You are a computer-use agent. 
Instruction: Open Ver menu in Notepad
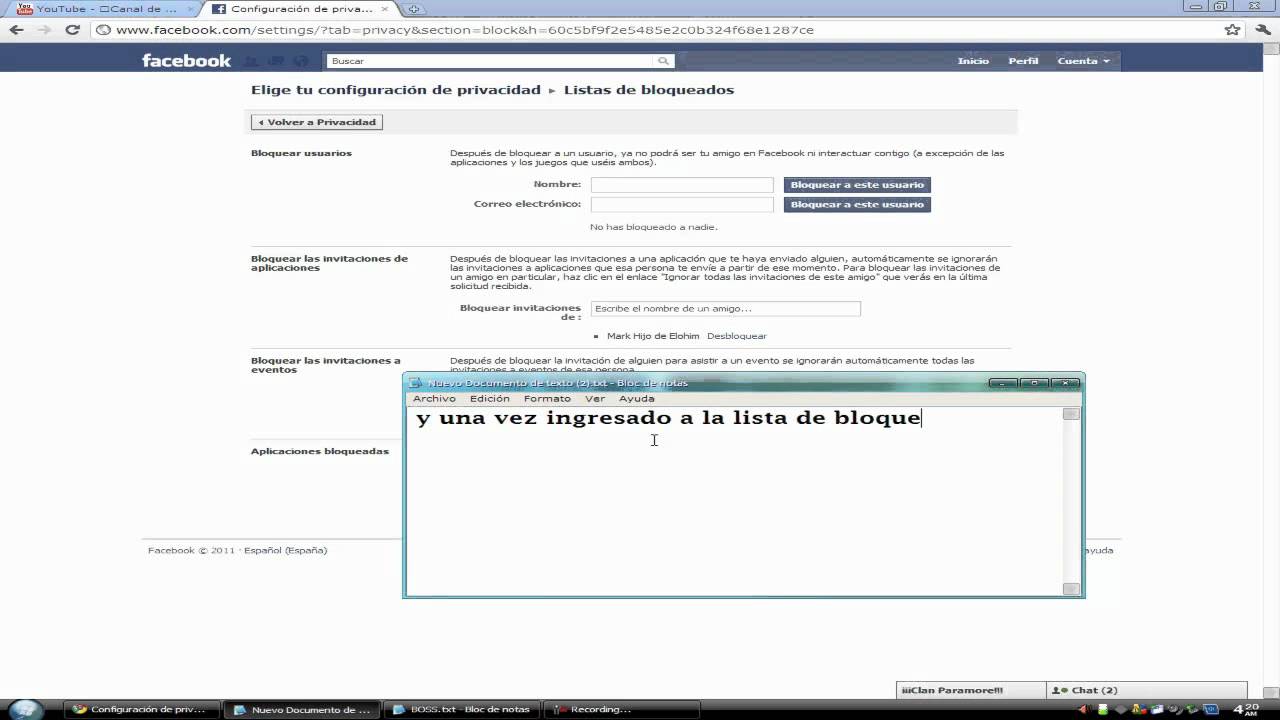[x=595, y=398]
